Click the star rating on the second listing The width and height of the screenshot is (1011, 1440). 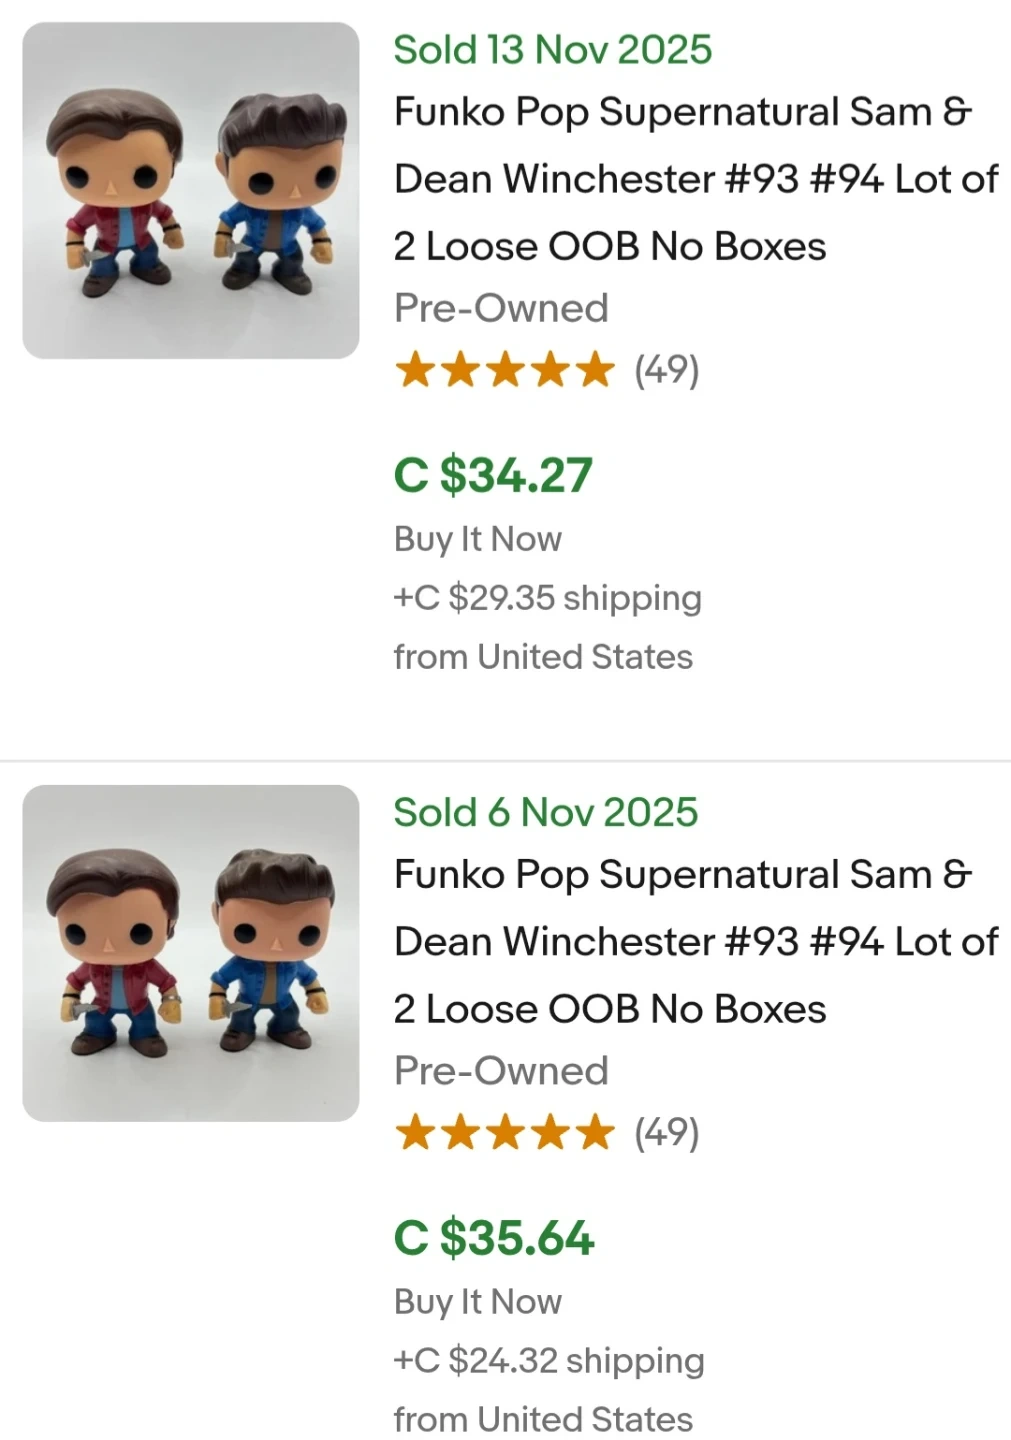tap(504, 1133)
